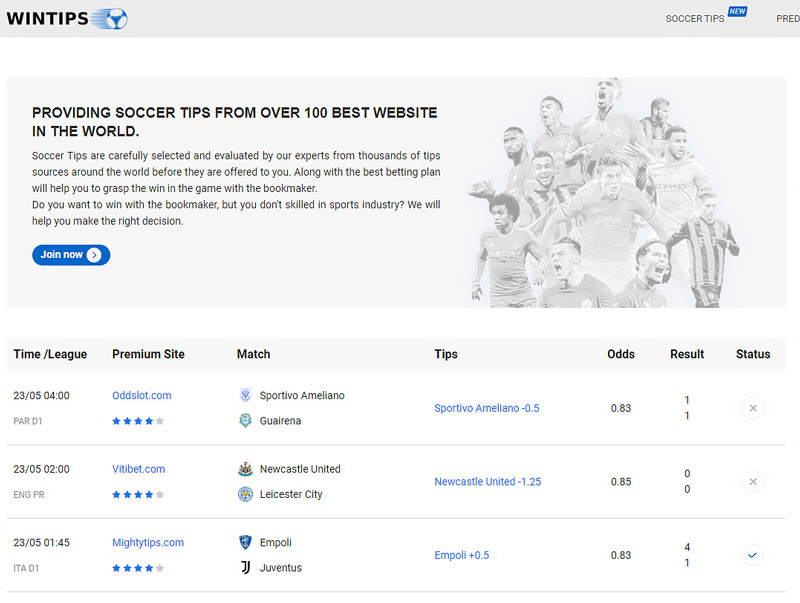Click the lost X status icon for Sportivo Ameliano

coord(753,408)
